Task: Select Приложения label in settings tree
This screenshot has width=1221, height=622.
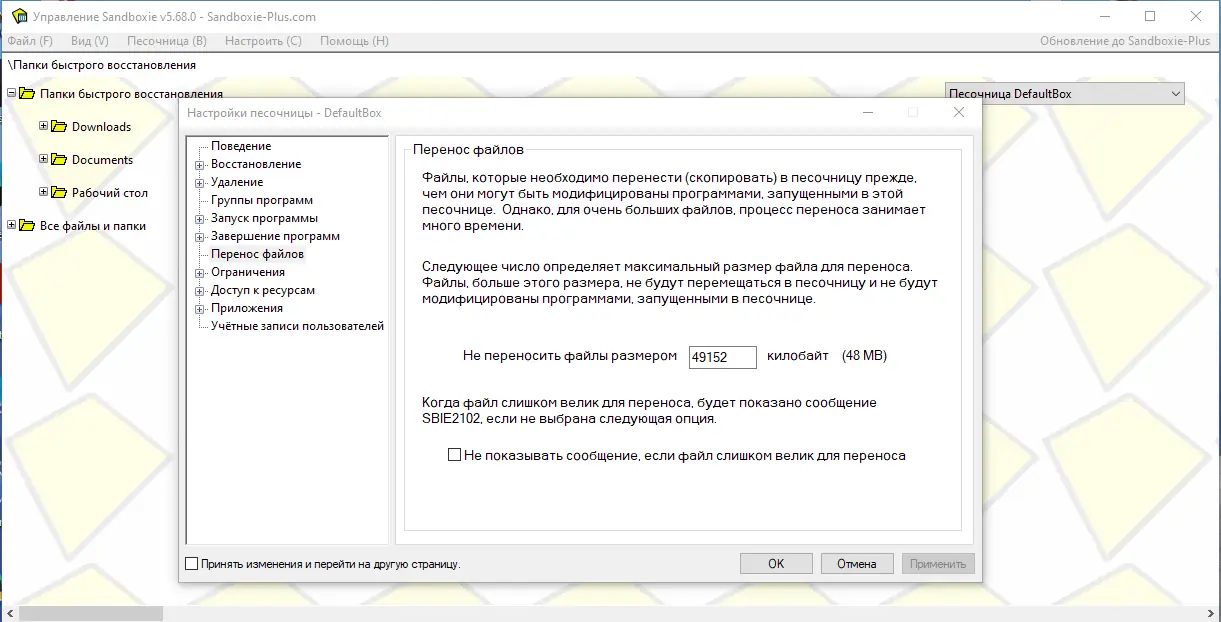Action: pos(247,308)
